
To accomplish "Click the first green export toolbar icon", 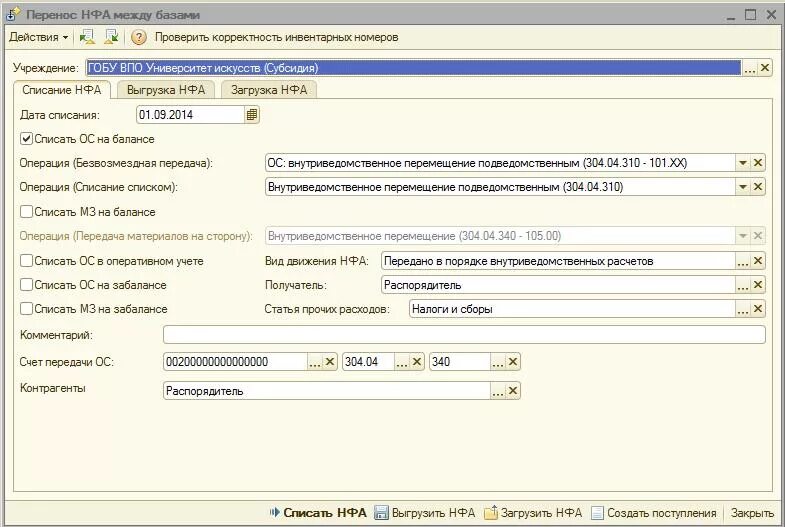I will [x=87, y=37].
